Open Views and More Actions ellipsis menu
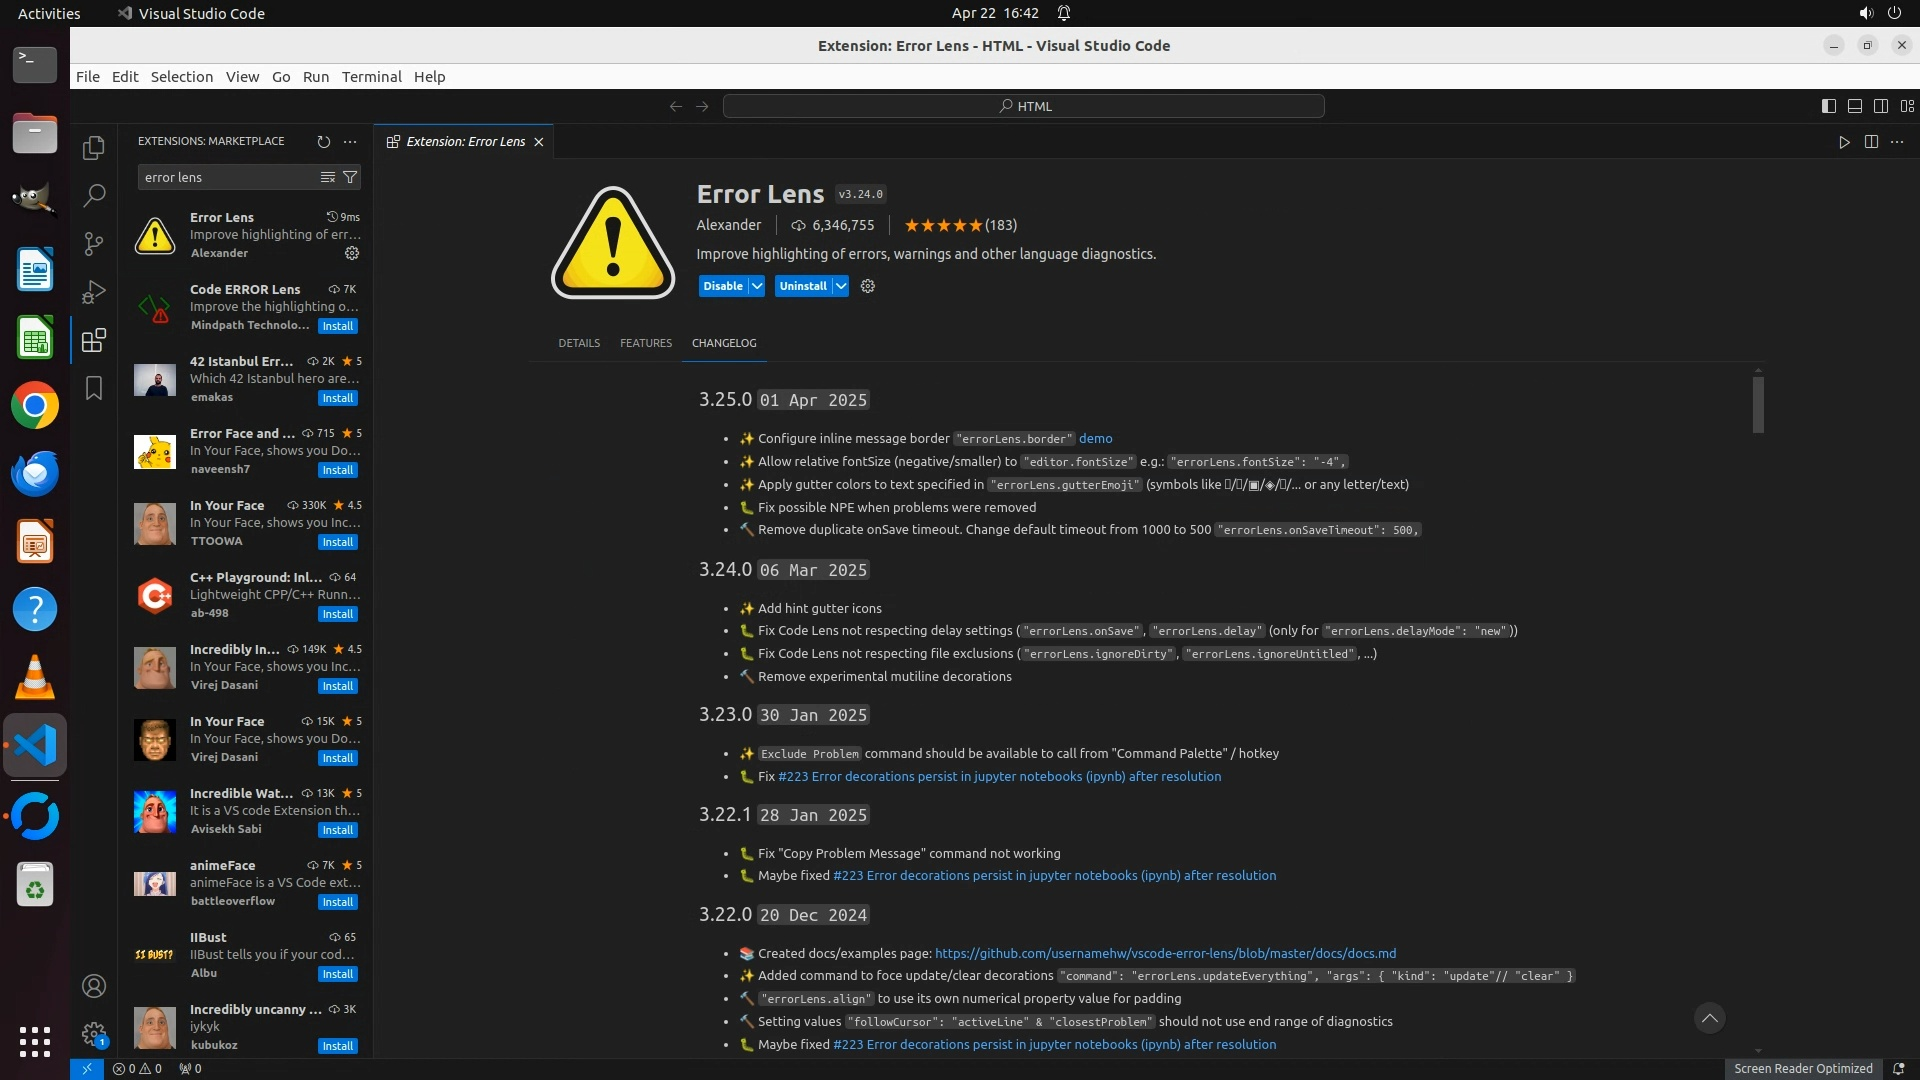 350,142
